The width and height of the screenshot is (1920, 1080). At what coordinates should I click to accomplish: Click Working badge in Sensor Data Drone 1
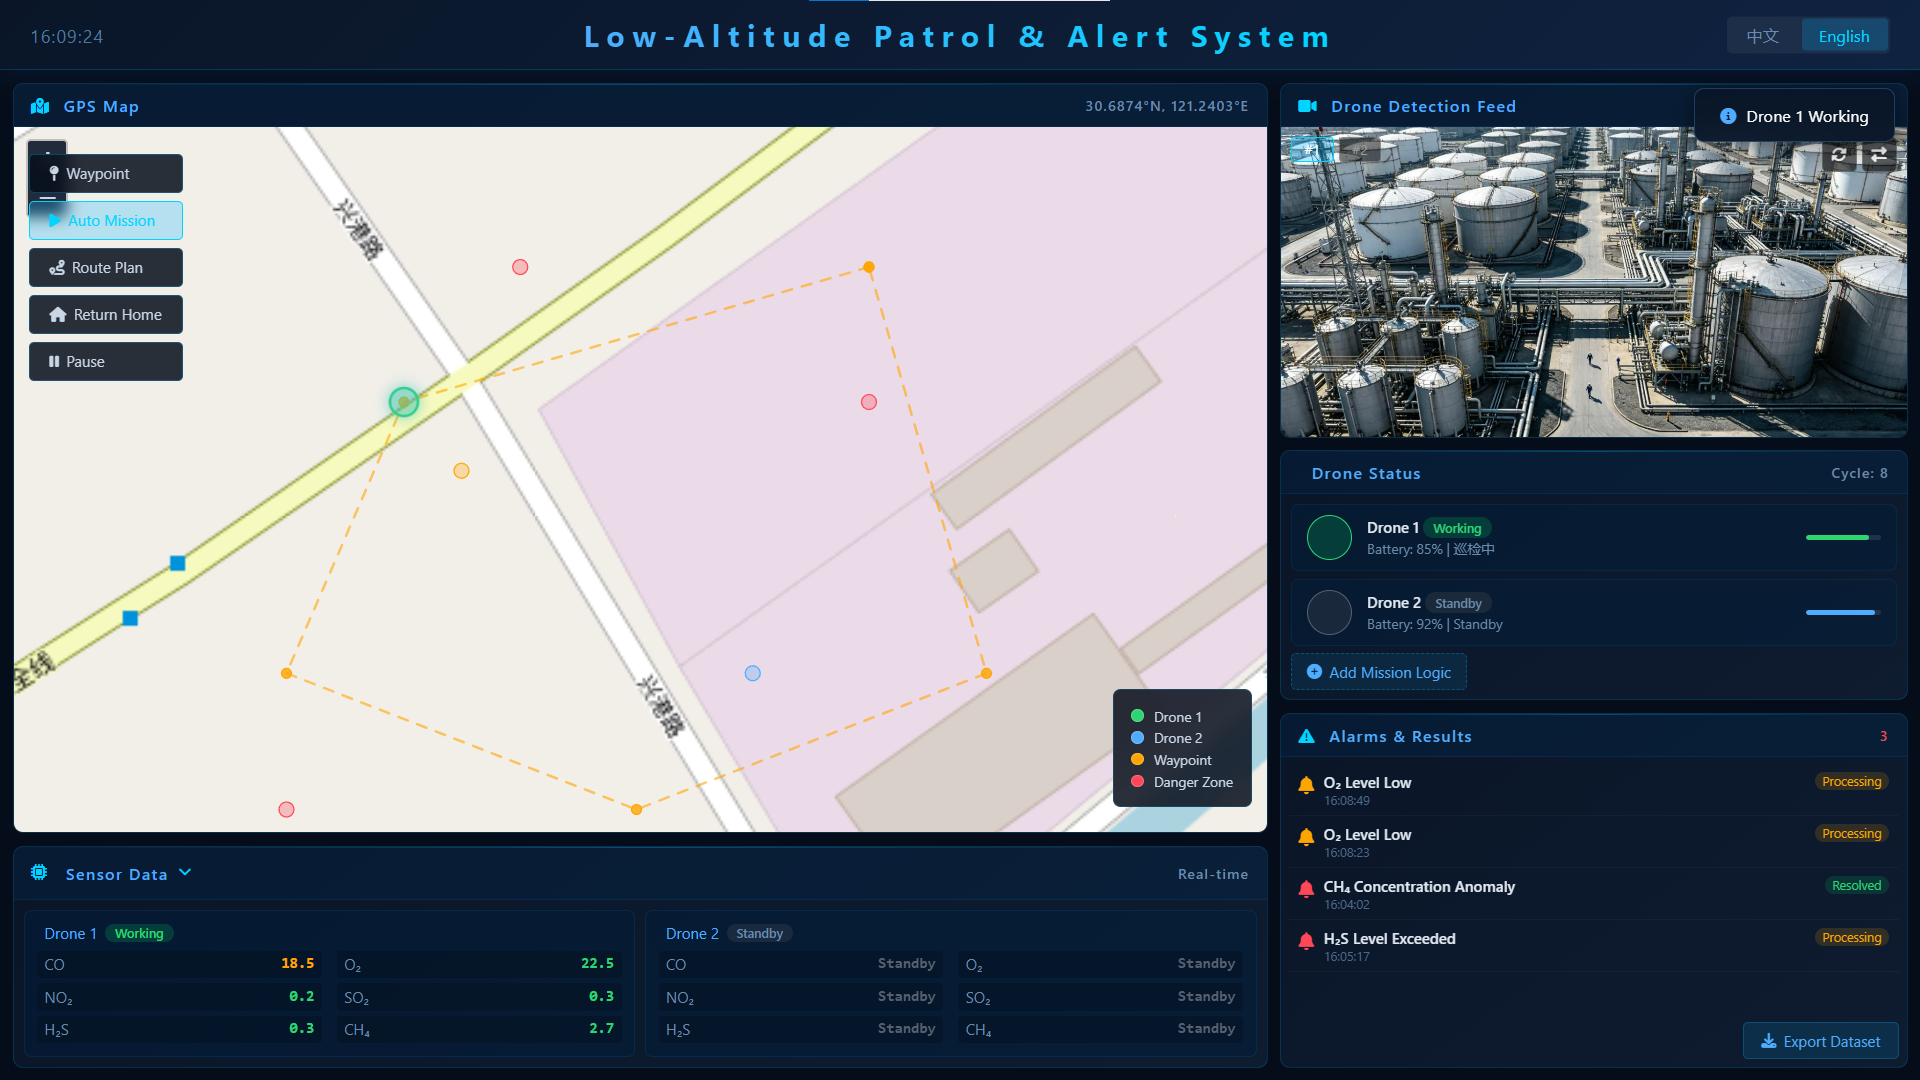(139, 933)
